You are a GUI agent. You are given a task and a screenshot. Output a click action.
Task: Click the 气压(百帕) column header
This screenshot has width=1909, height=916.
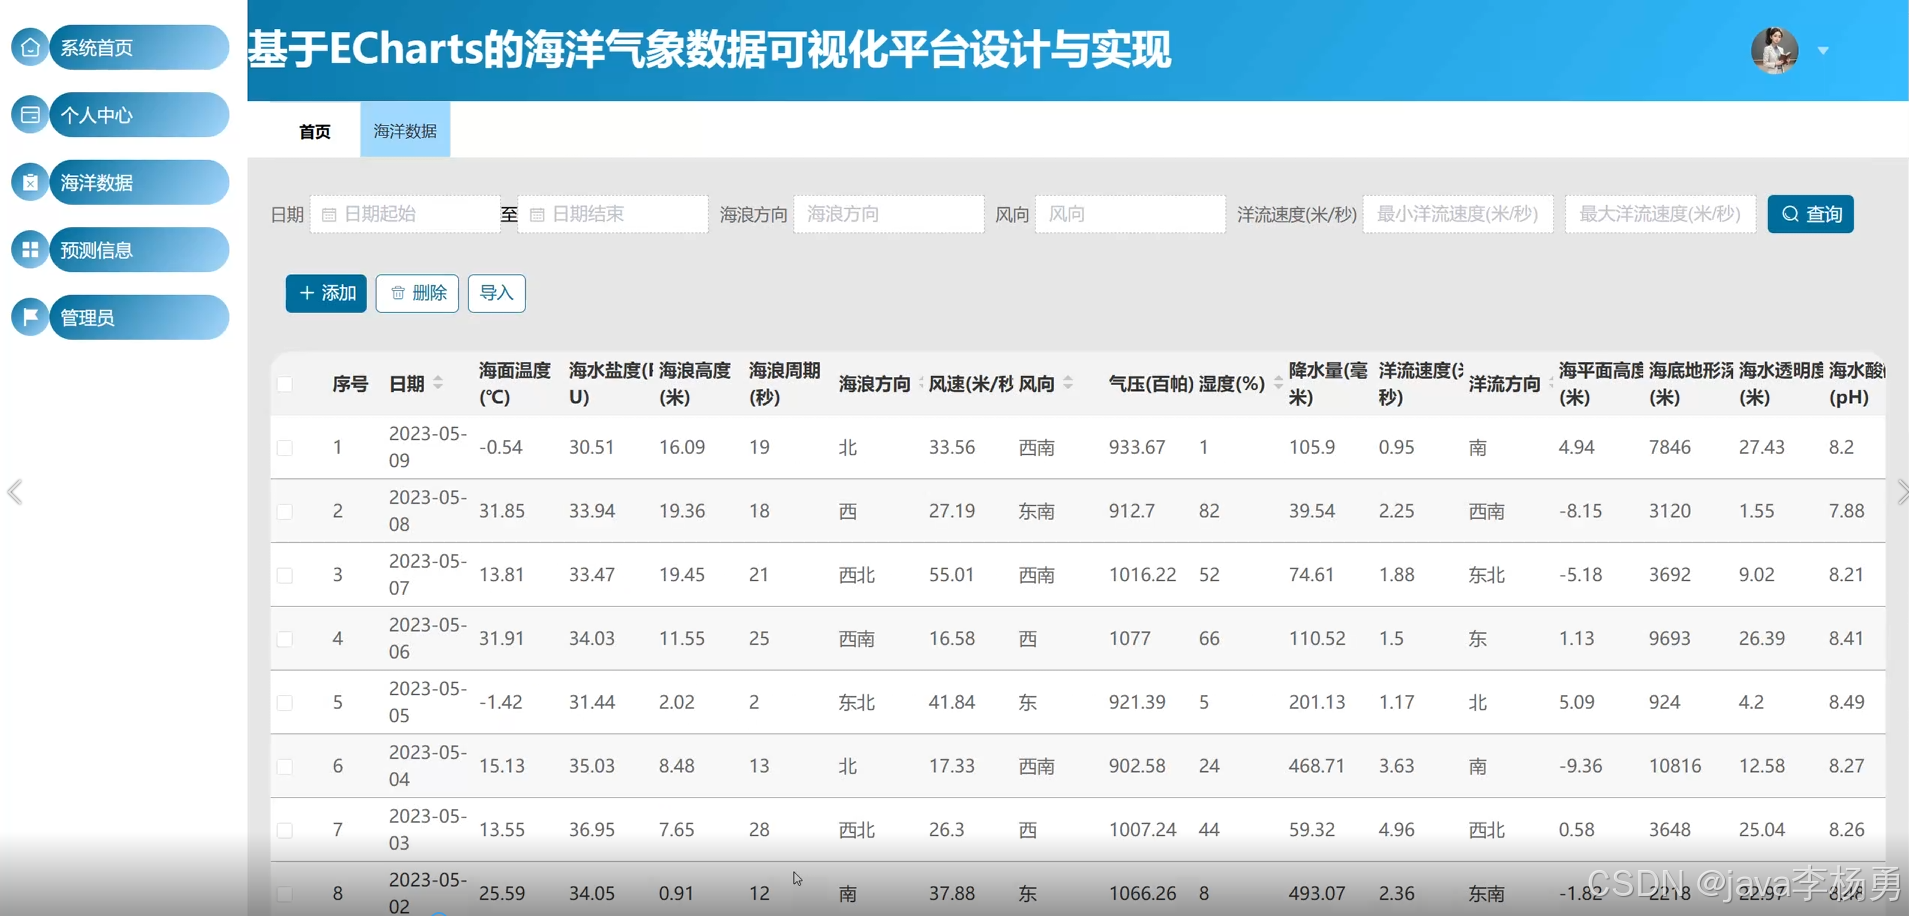tap(1150, 384)
